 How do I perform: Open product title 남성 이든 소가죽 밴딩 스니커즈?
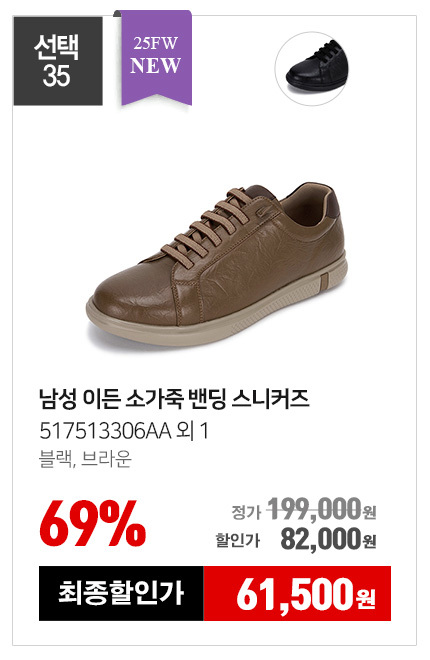174,399
